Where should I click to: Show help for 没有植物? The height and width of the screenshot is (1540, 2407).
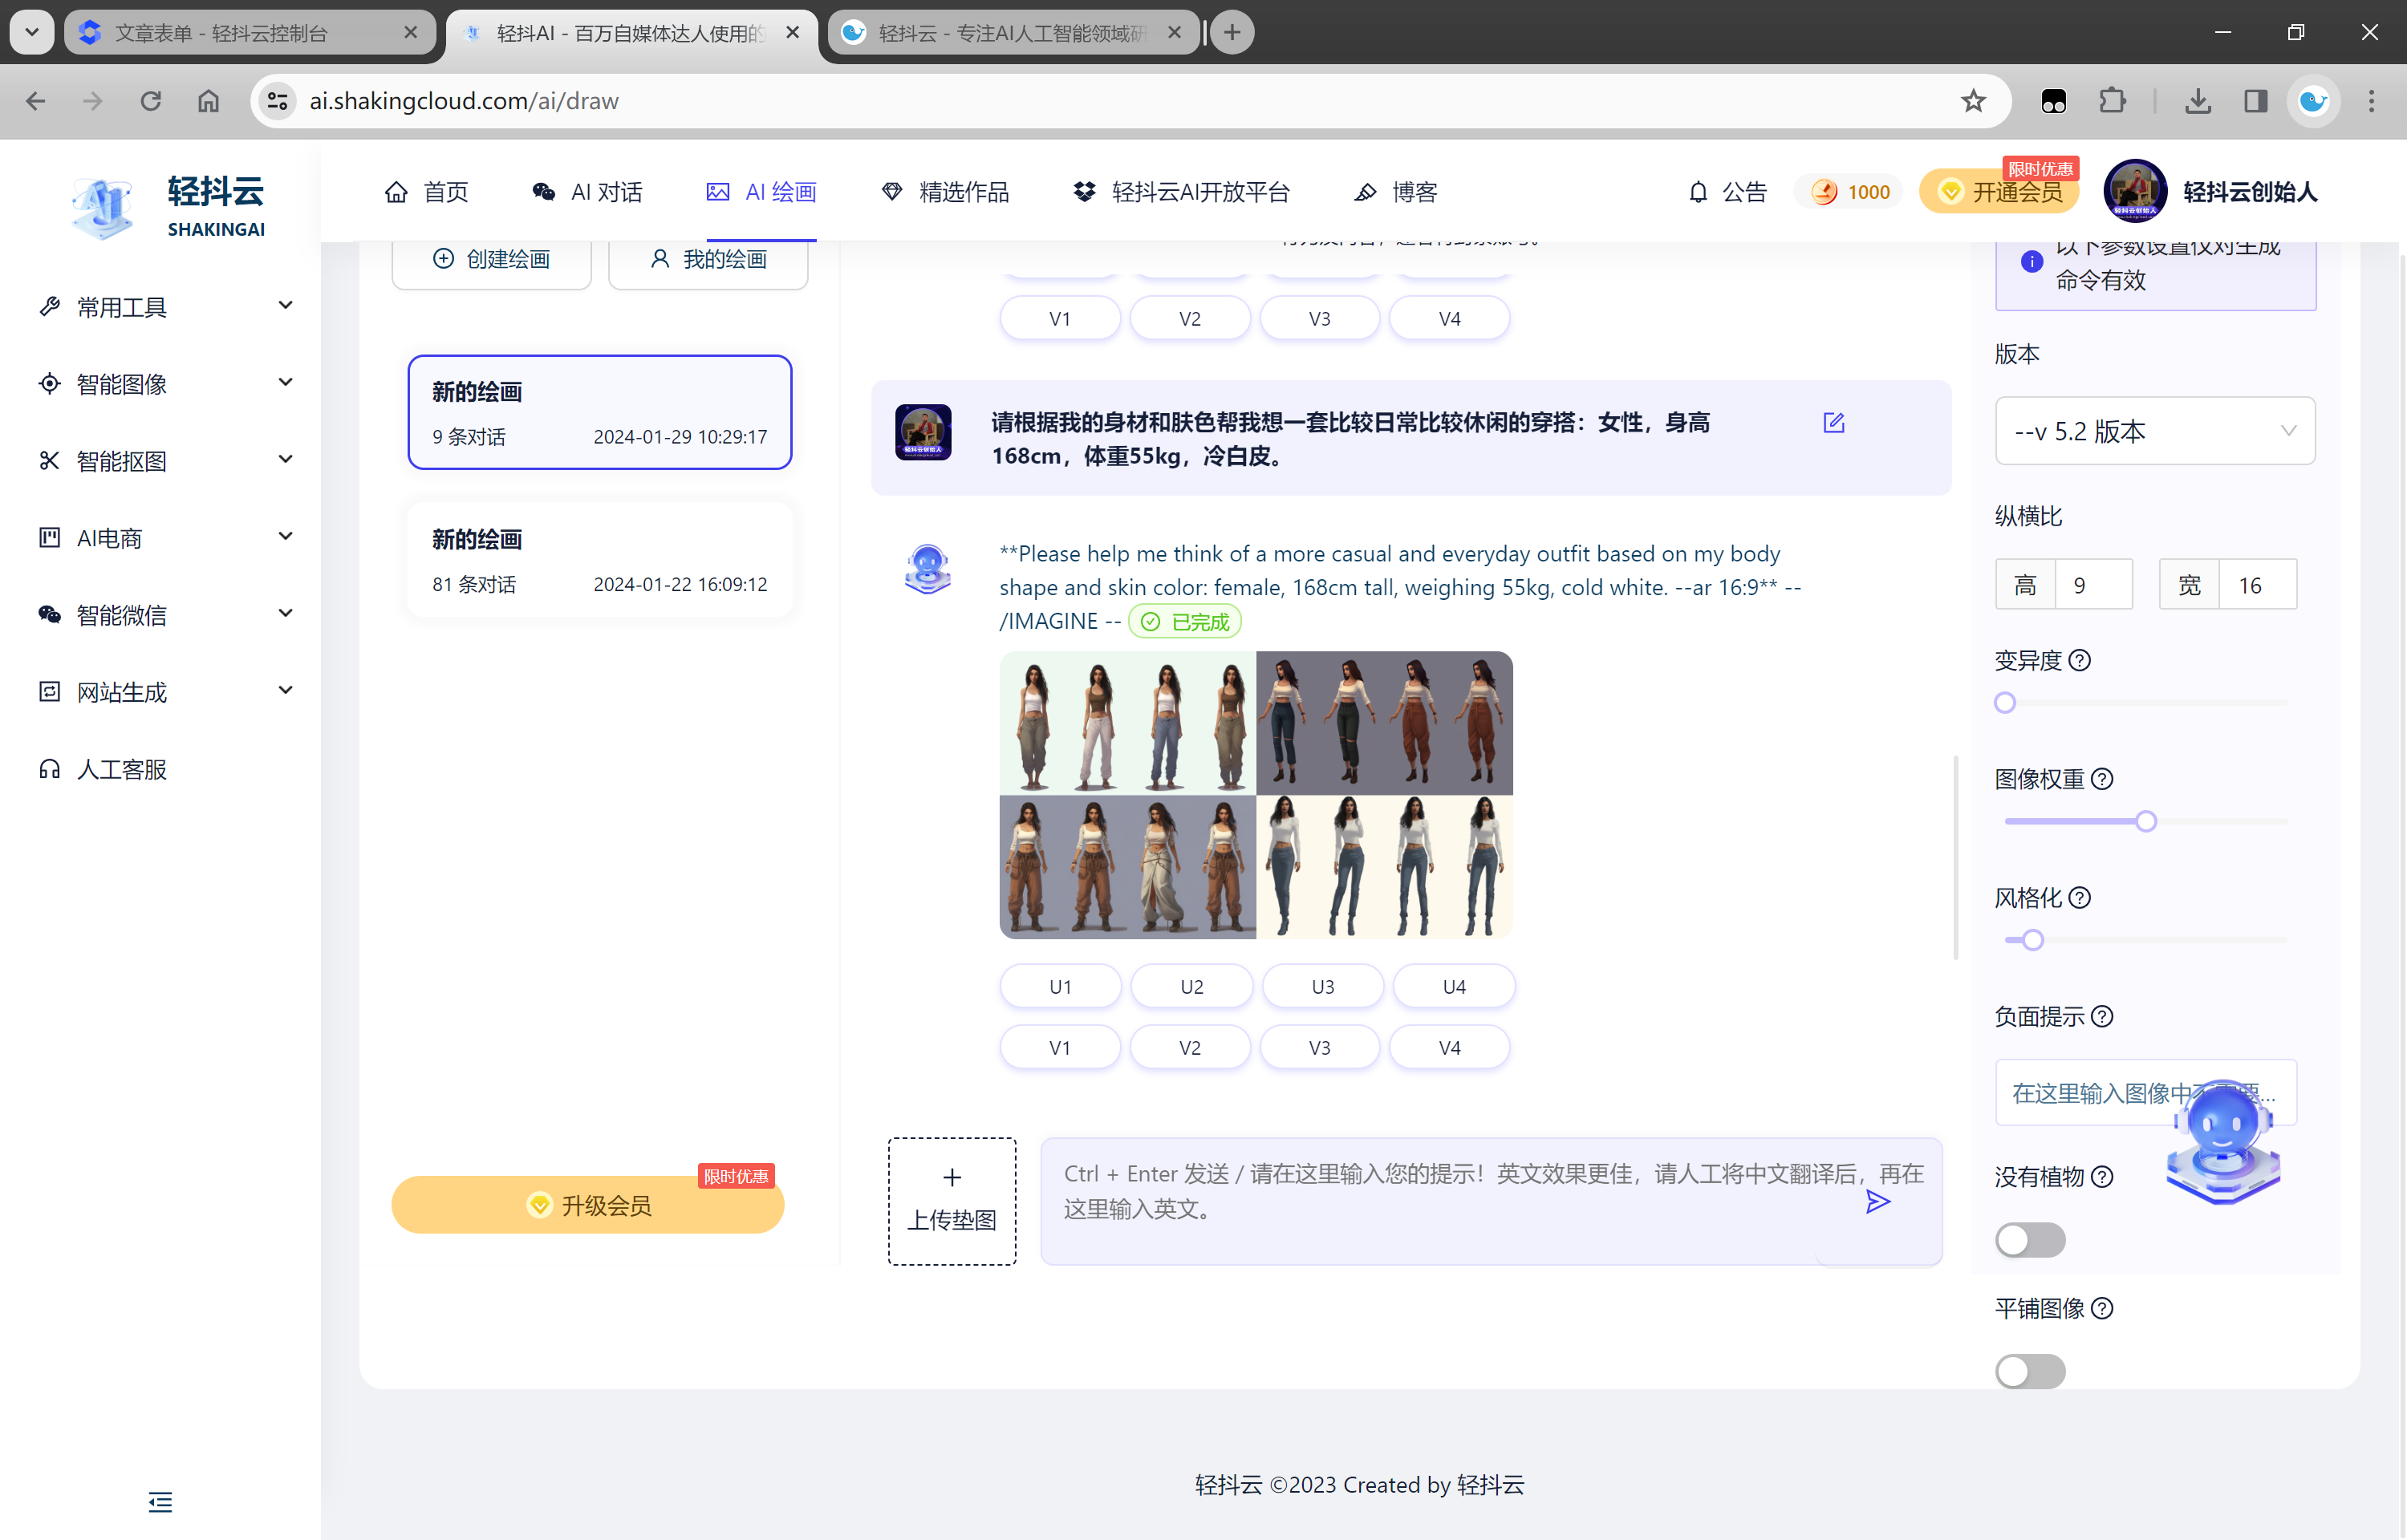pyautogui.click(x=2102, y=1176)
